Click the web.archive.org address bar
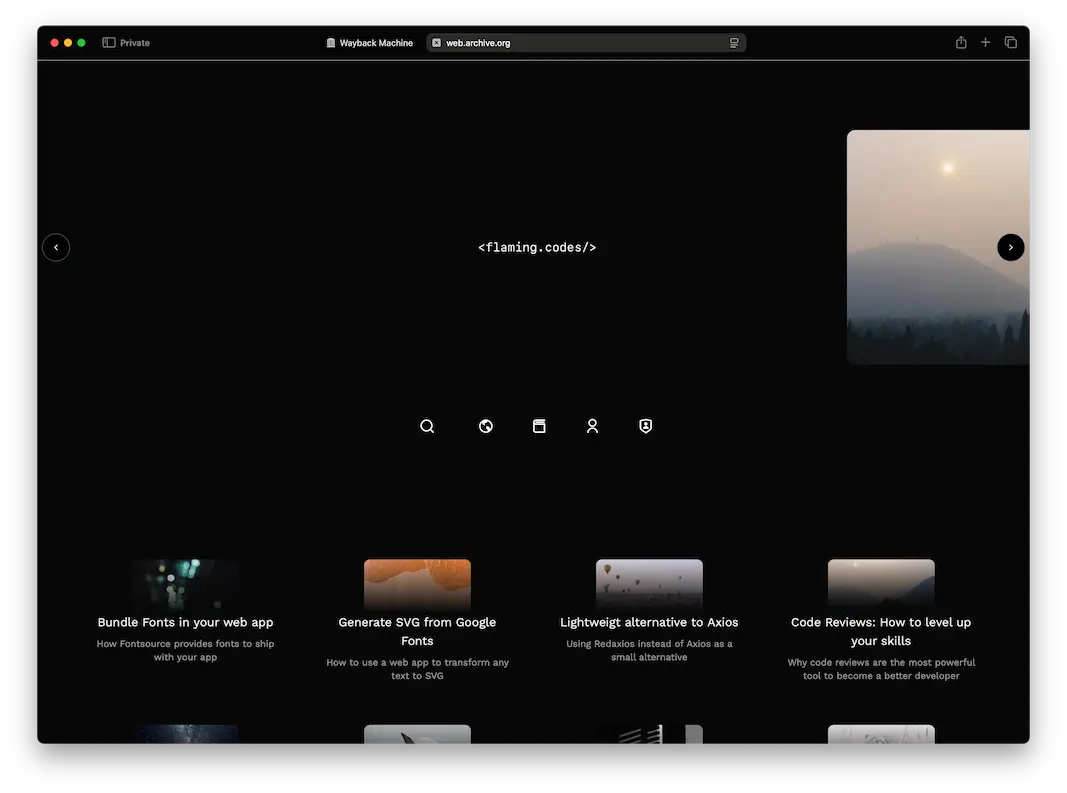The height and width of the screenshot is (793, 1067). (586, 43)
